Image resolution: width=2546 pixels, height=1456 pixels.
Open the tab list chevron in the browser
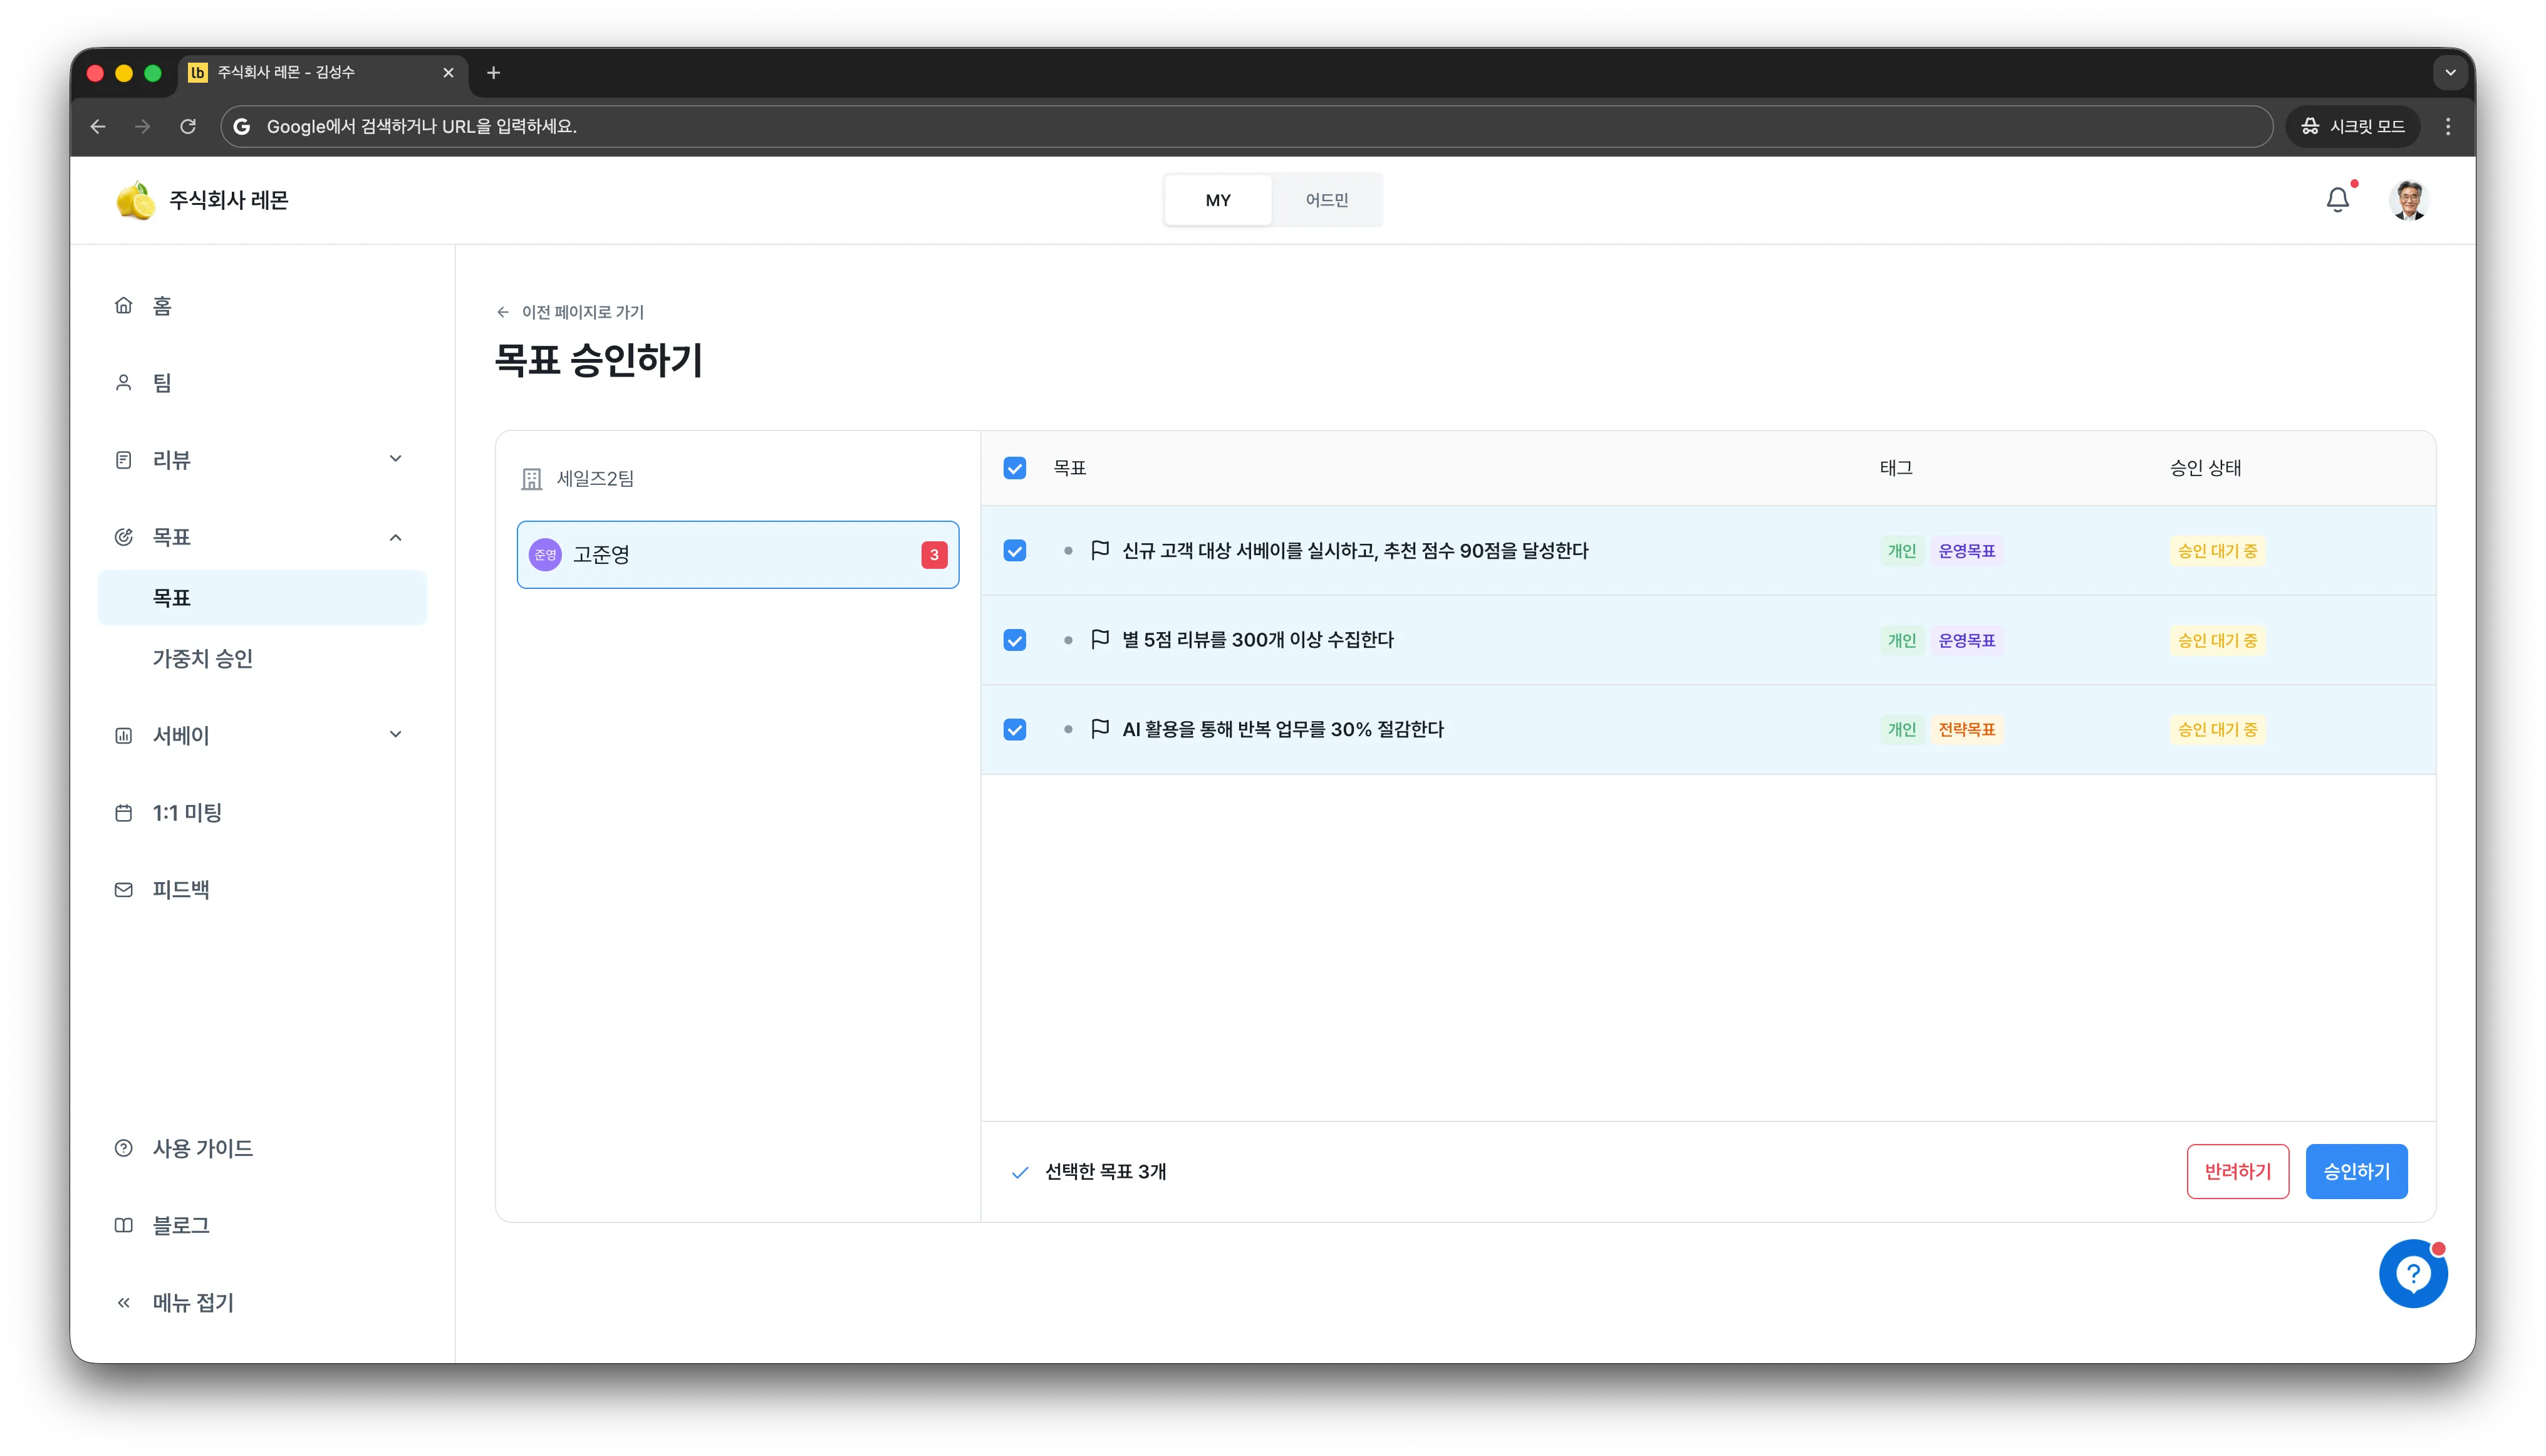pos(2449,72)
